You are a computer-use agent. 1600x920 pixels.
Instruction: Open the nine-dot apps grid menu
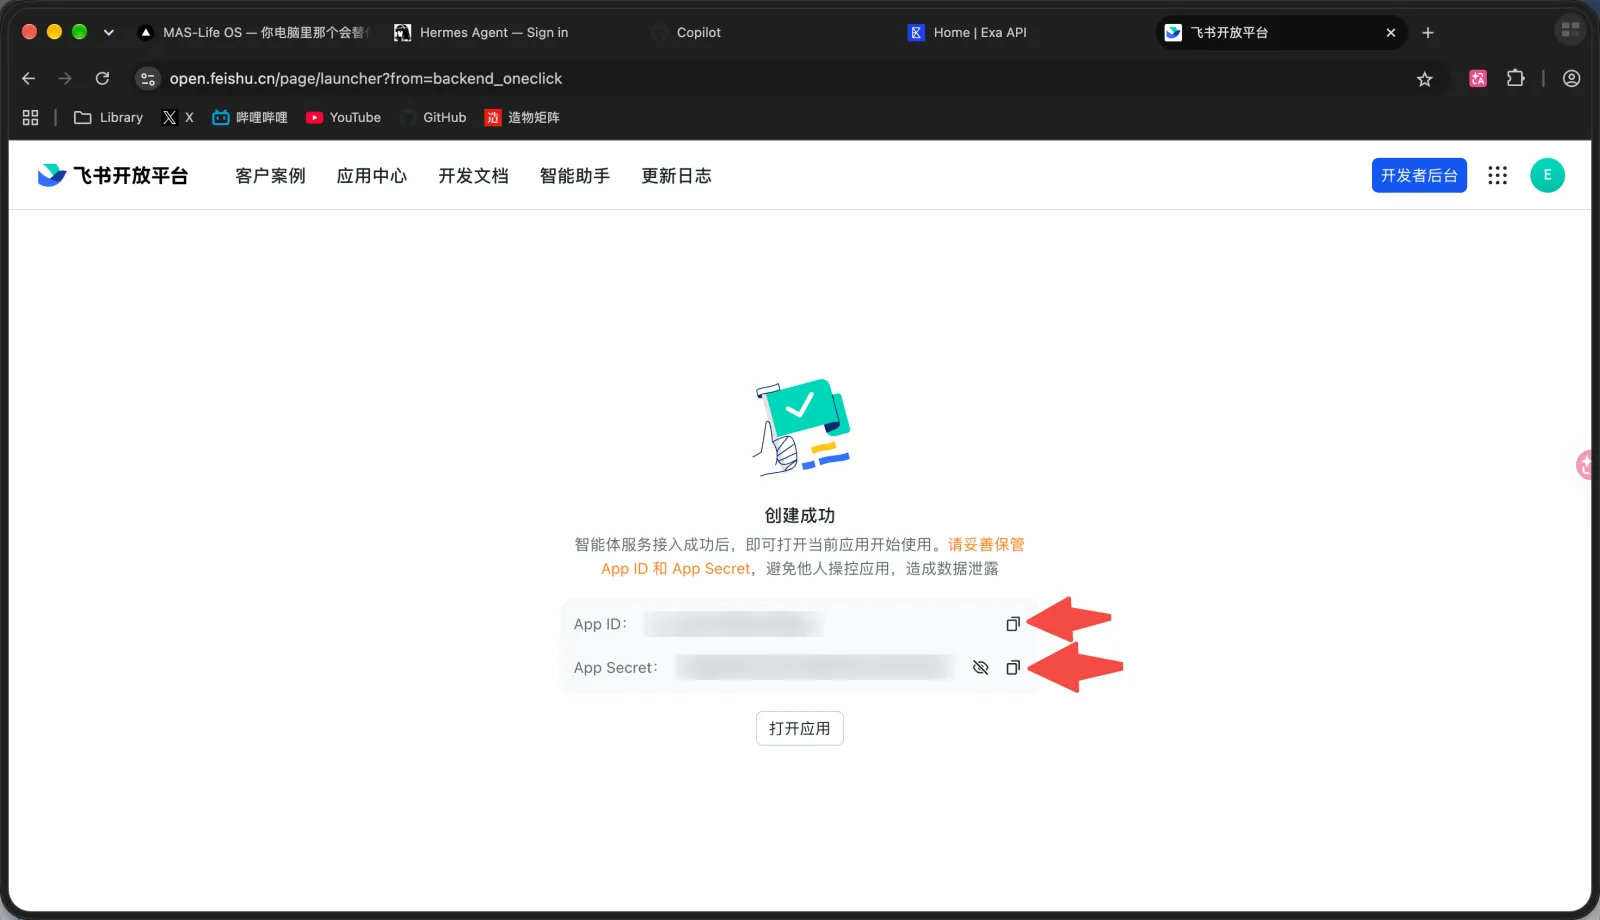tap(1497, 176)
